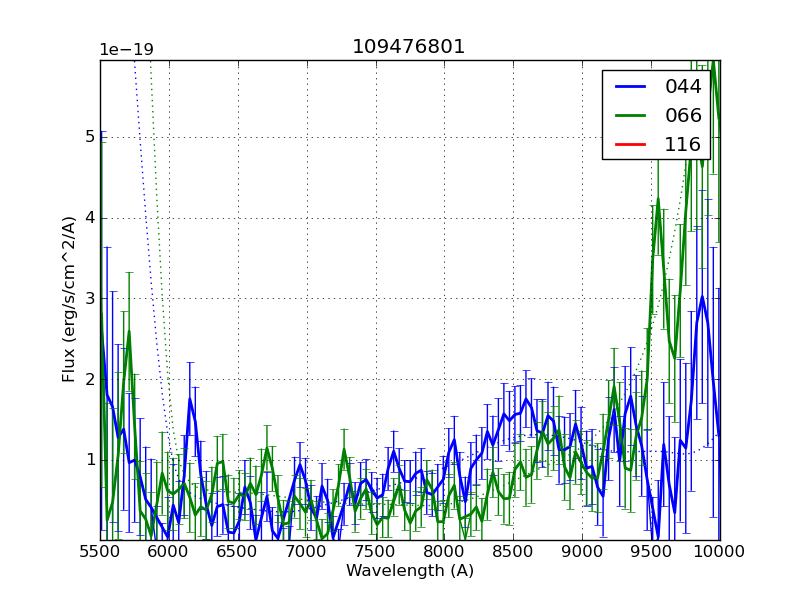The image size is (800, 600).
Task: Click the y-axis tick label 3
Action: click(x=88, y=298)
